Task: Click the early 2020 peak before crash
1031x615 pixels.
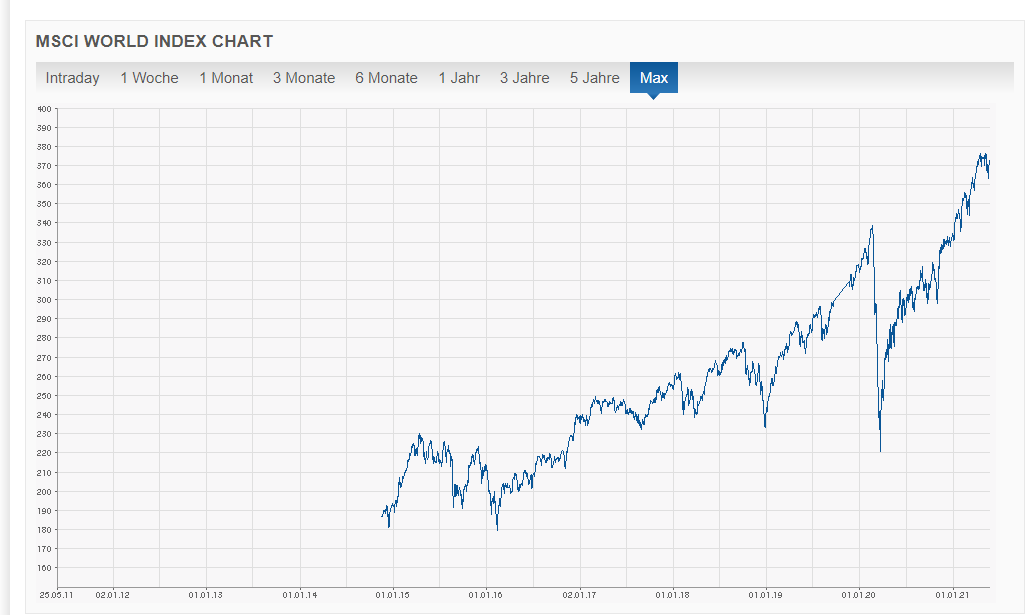Action: click(x=872, y=228)
